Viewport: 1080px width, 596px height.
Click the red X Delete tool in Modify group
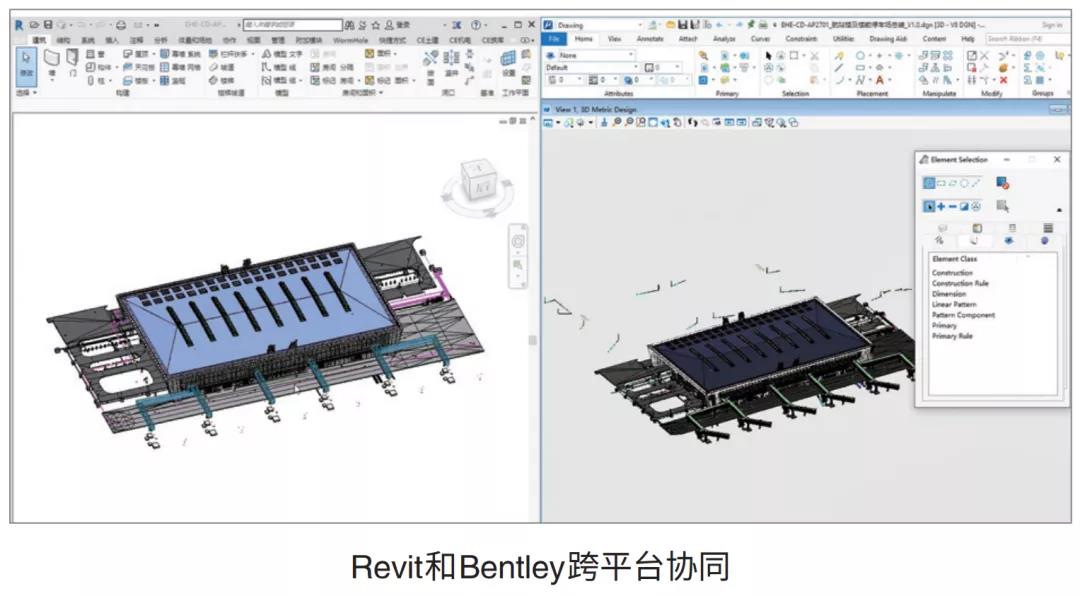1004,79
